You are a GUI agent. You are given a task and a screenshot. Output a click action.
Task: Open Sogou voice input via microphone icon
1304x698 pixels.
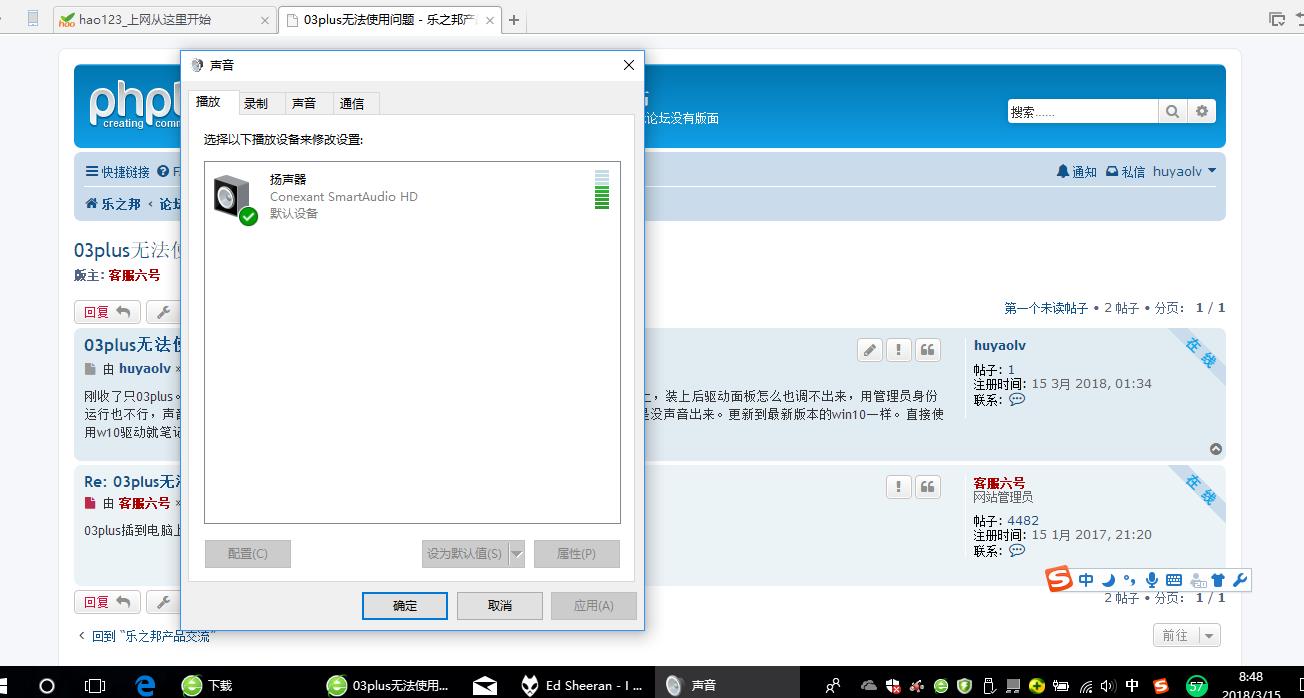click(1152, 580)
